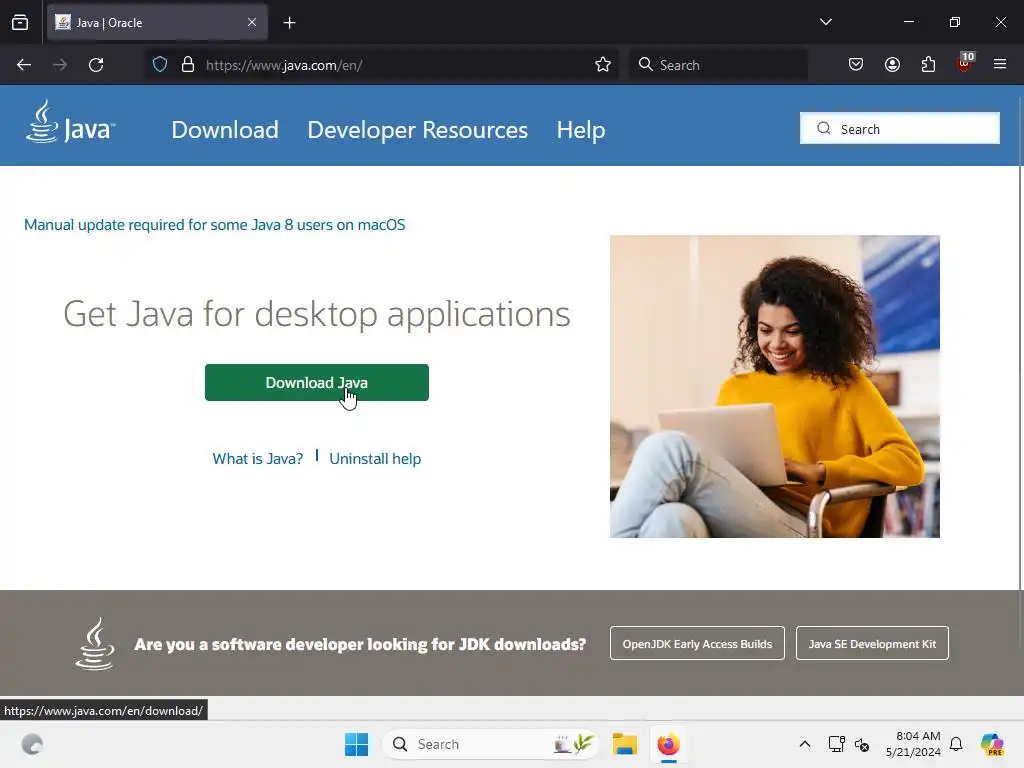
Task: Click the padlock site security icon
Action: pyautogui.click(x=188, y=65)
